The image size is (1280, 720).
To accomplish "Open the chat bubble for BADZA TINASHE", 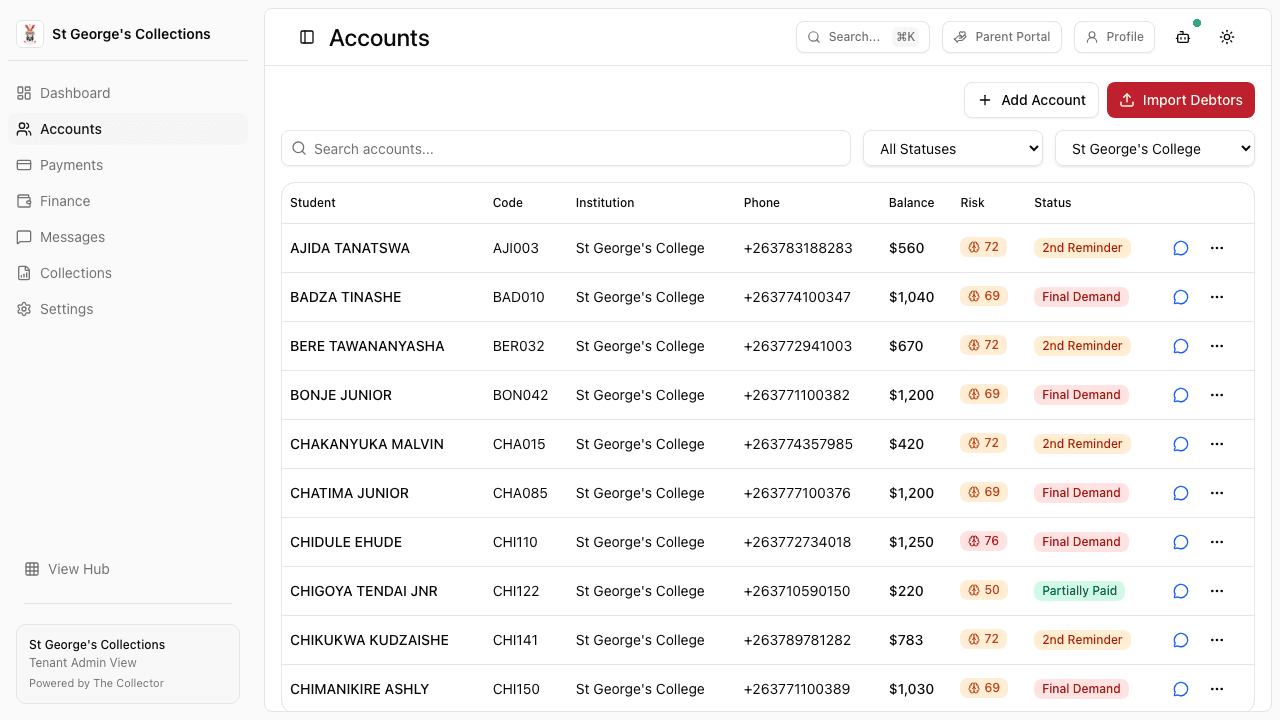I will pos(1180,296).
